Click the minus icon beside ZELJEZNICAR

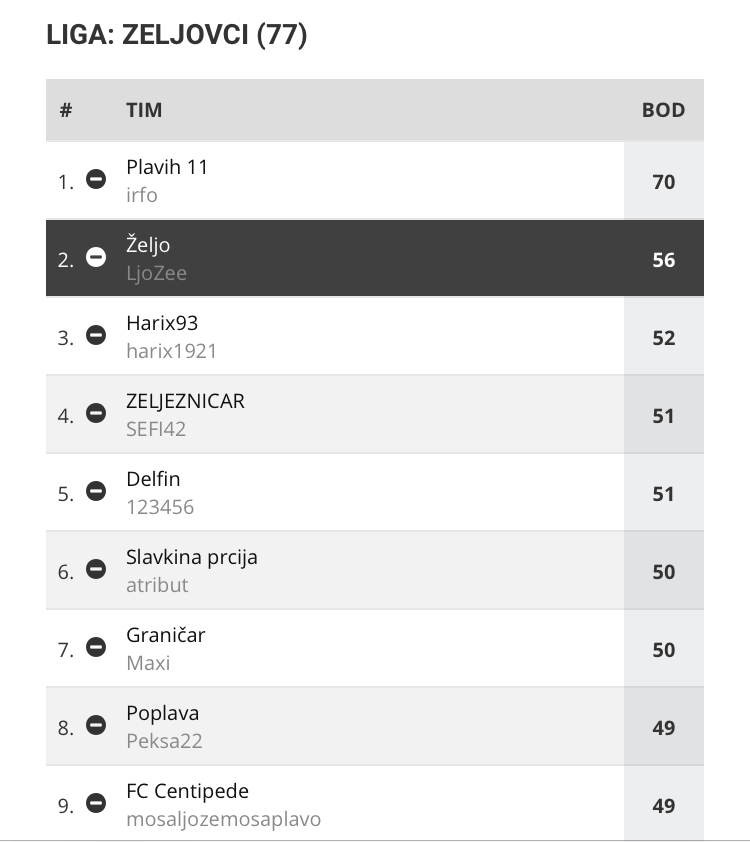click(96, 413)
